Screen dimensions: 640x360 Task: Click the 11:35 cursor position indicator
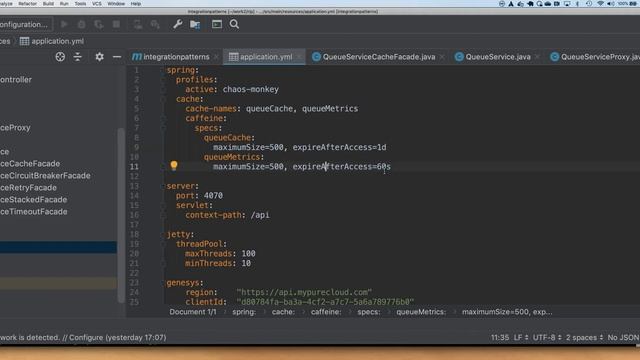click(x=500, y=338)
